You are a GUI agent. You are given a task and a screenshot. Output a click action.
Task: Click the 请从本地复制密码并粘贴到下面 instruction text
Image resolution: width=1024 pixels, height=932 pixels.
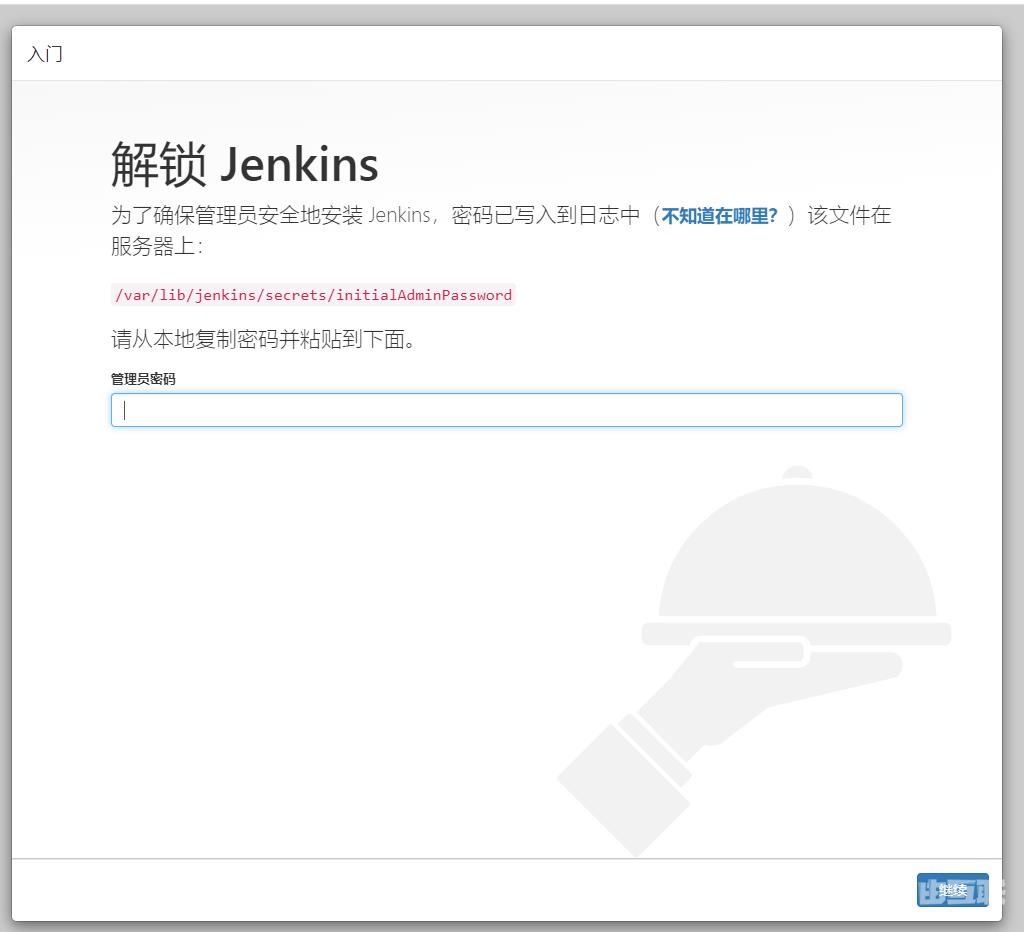click(x=263, y=340)
